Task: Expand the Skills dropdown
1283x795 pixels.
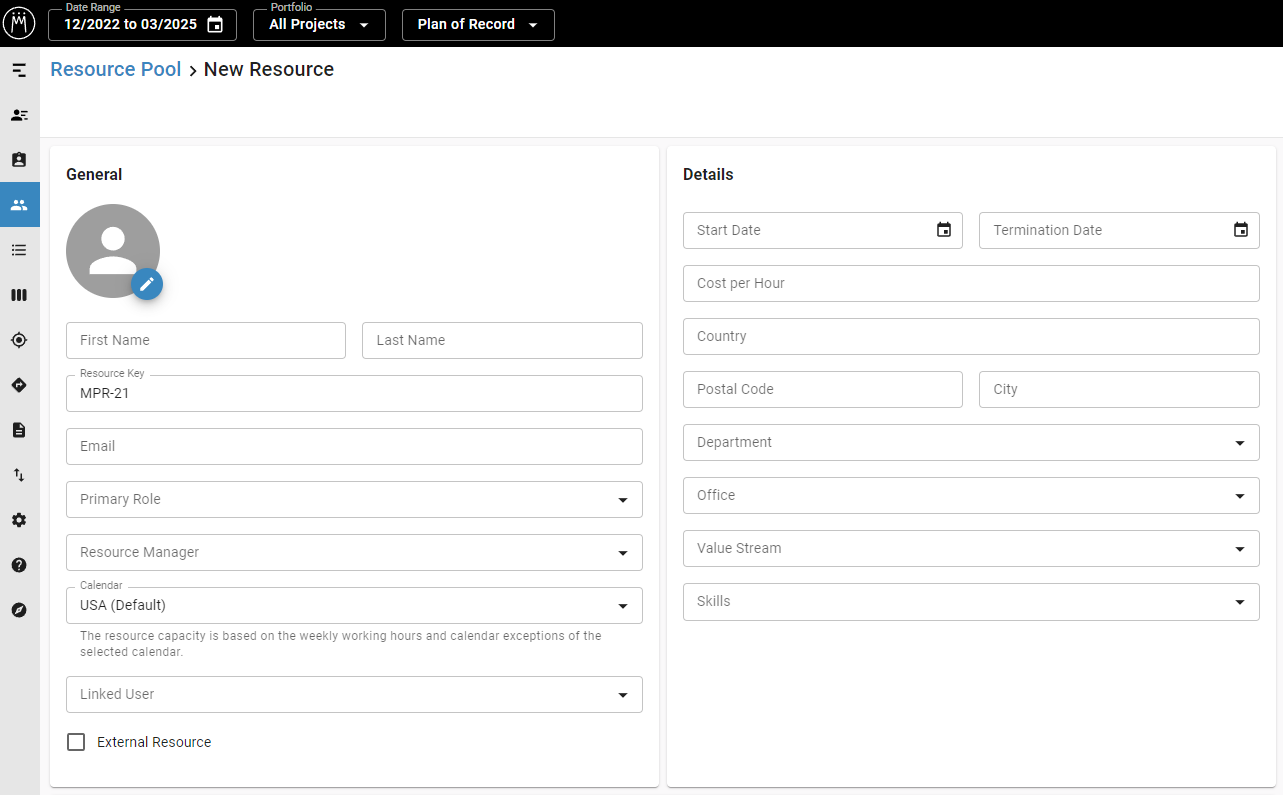Action: coord(971,601)
